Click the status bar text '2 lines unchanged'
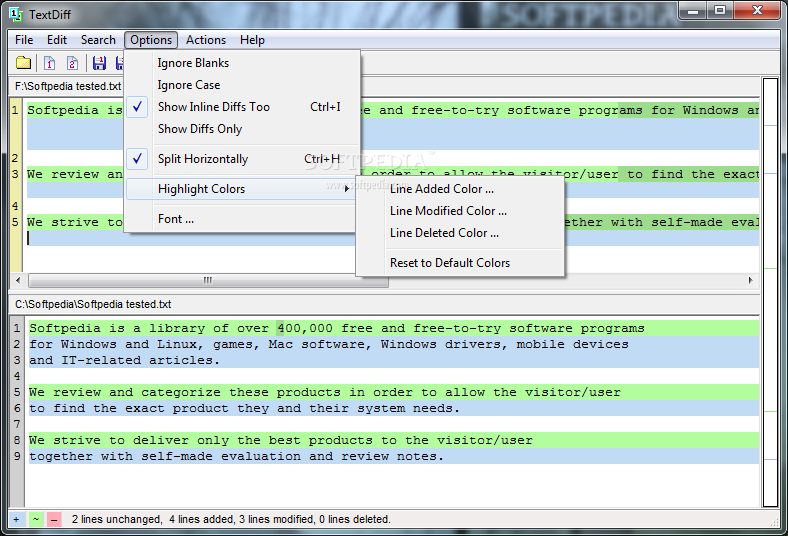788x536 pixels. [117, 519]
